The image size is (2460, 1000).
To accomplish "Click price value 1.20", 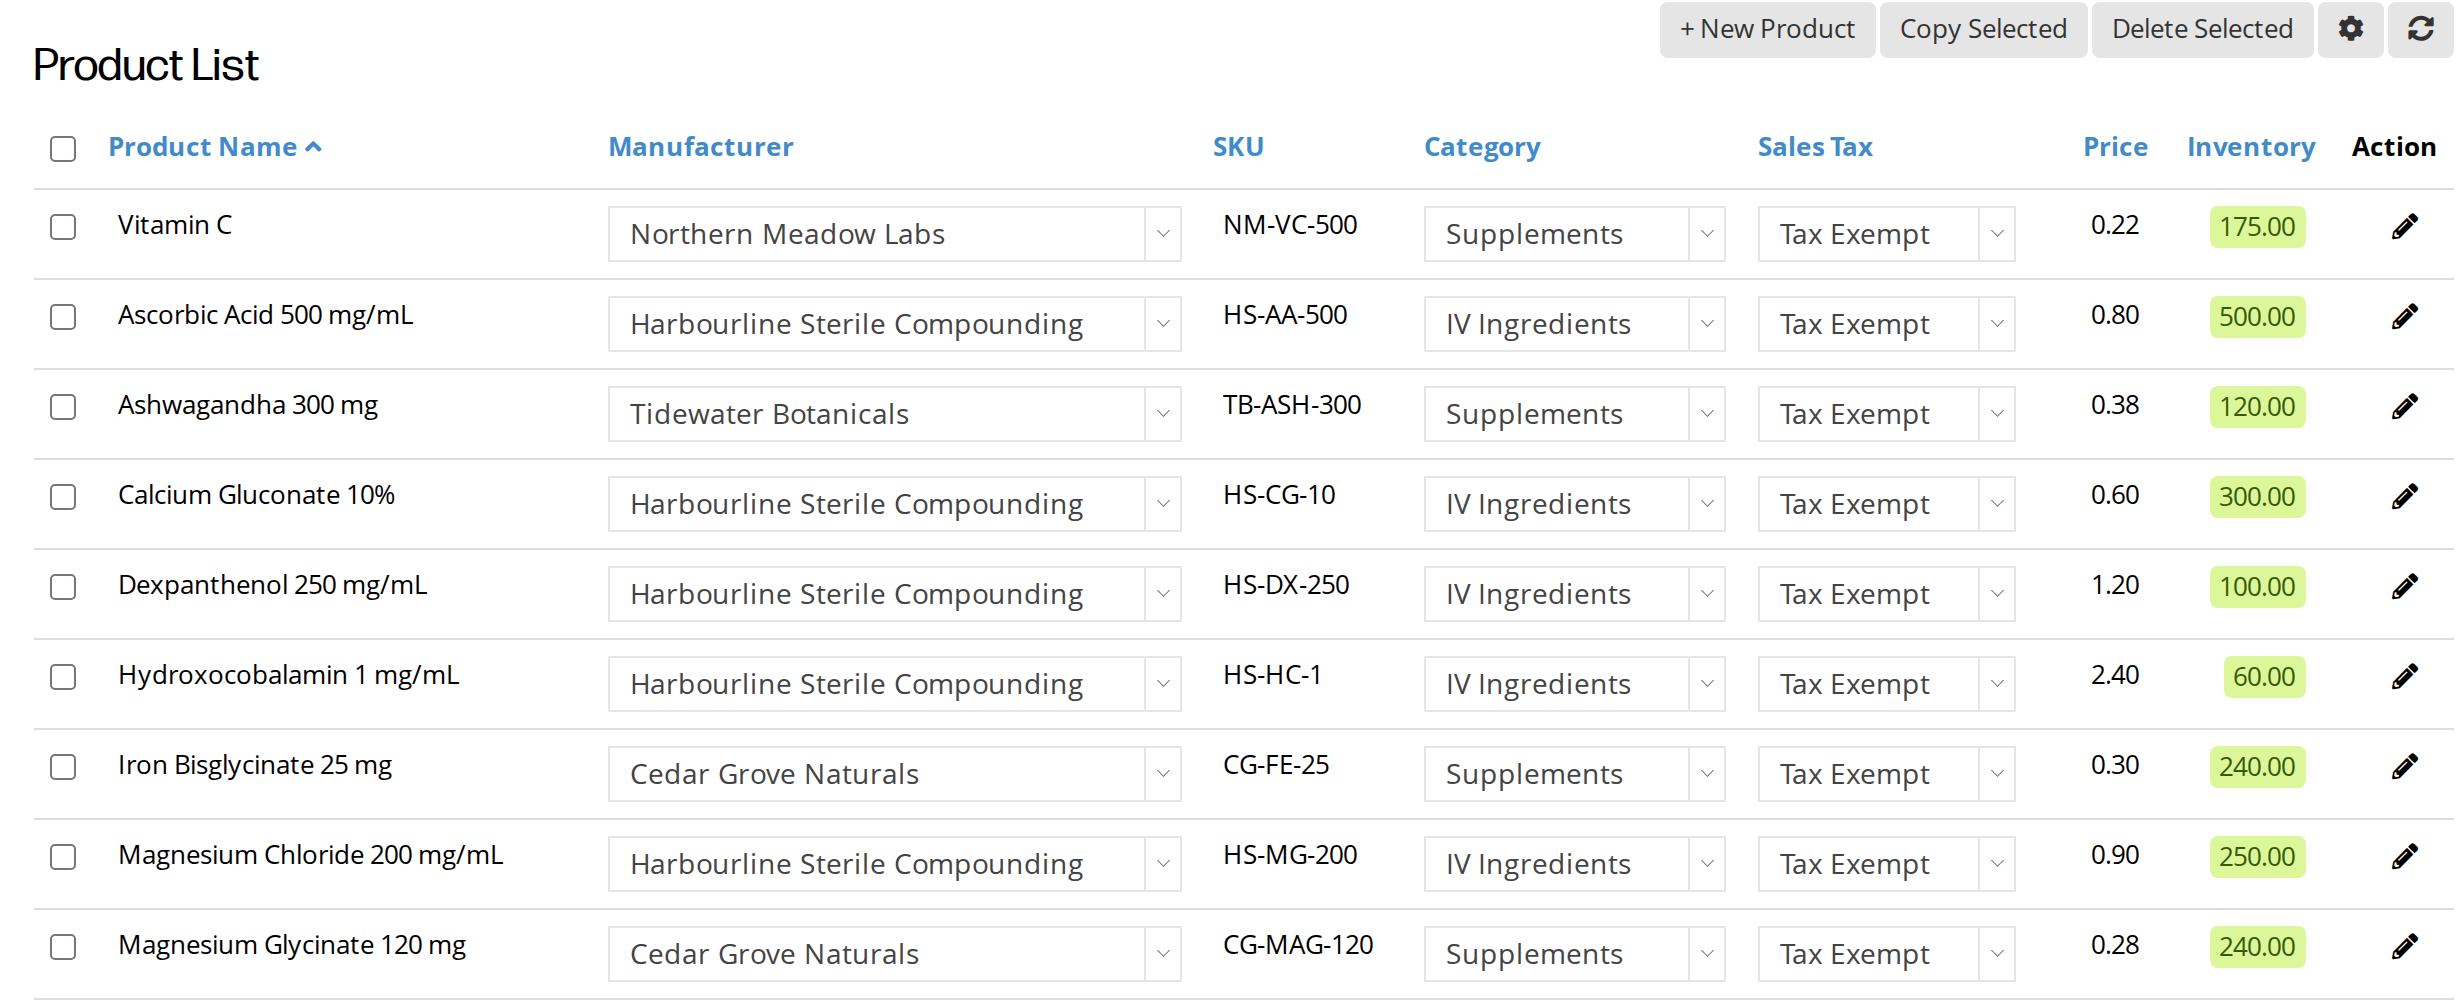I will coord(2115,585).
